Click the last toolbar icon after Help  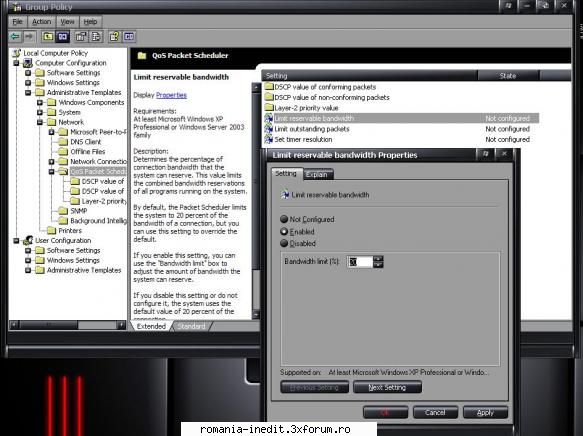[x=129, y=36]
